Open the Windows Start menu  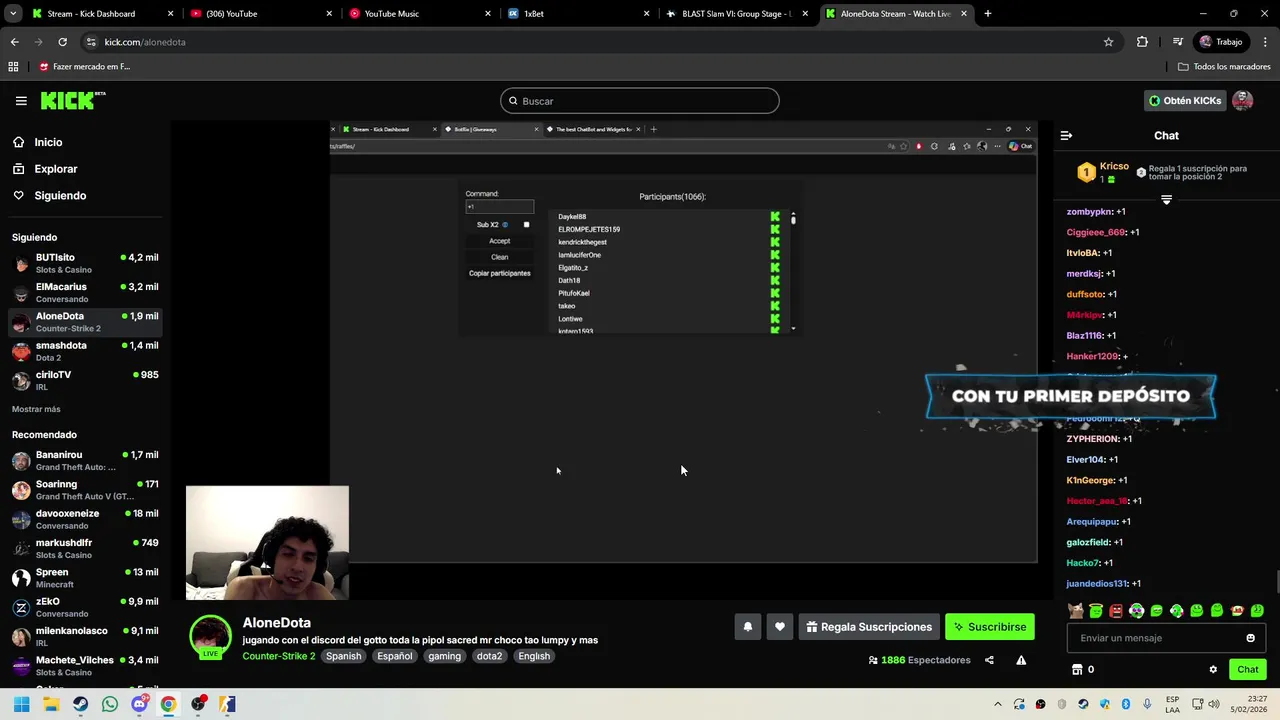[x=21, y=704]
